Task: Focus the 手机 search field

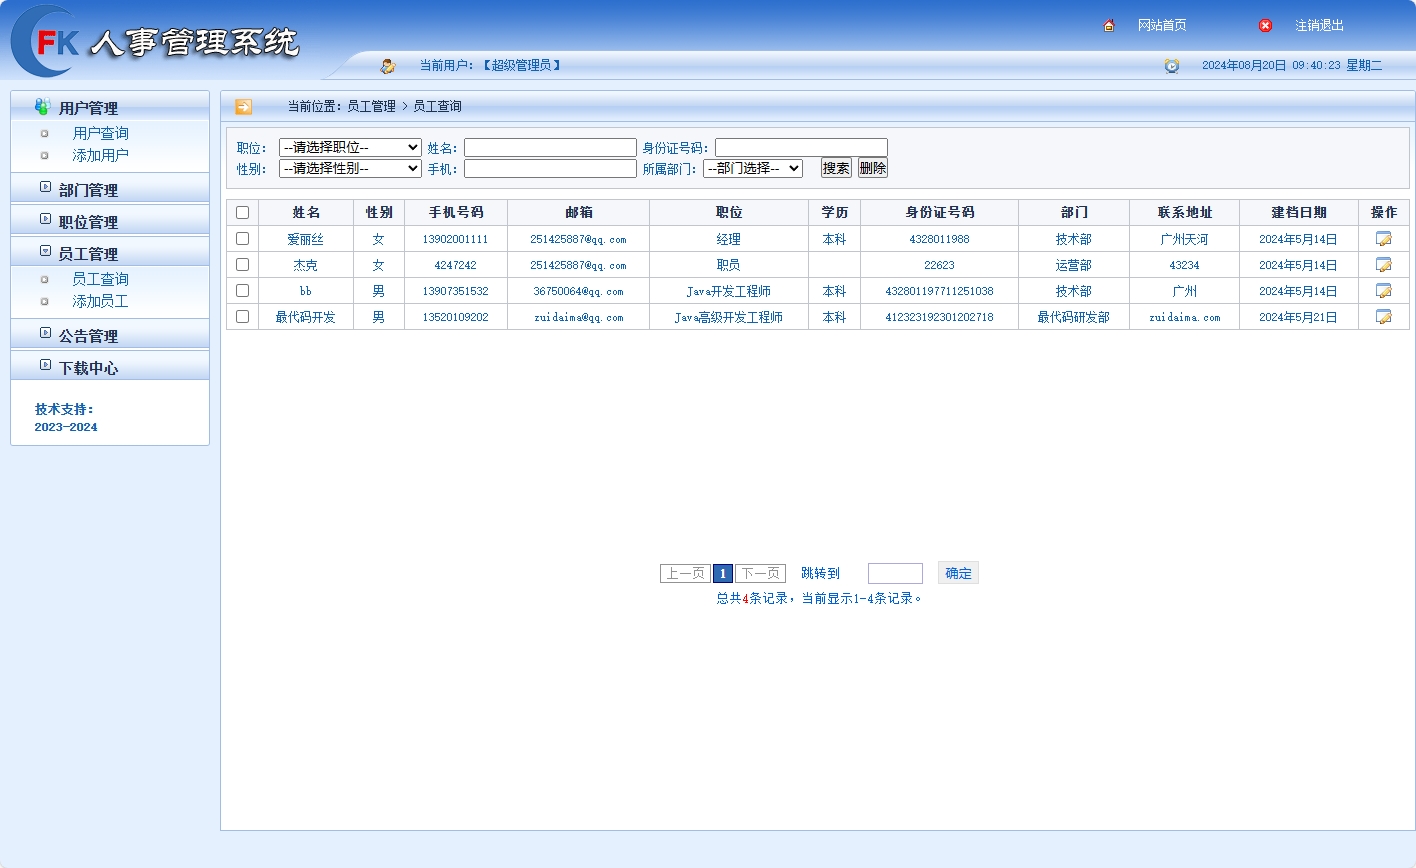Action: click(550, 168)
